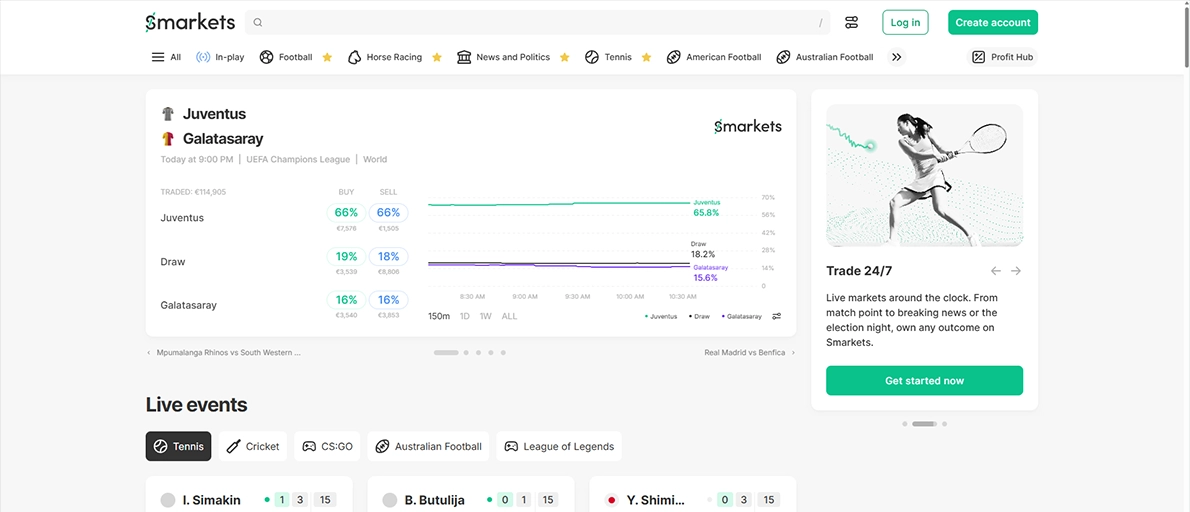Expand more sports with double chevron
This screenshot has height=512, width=1190.
pyautogui.click(x=896, y=57)
